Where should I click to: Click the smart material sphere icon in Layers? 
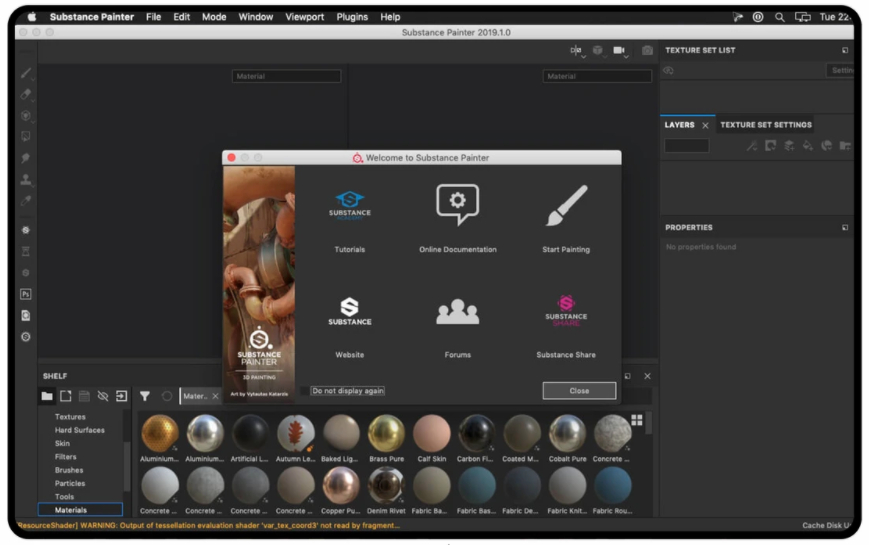[826, 146]
